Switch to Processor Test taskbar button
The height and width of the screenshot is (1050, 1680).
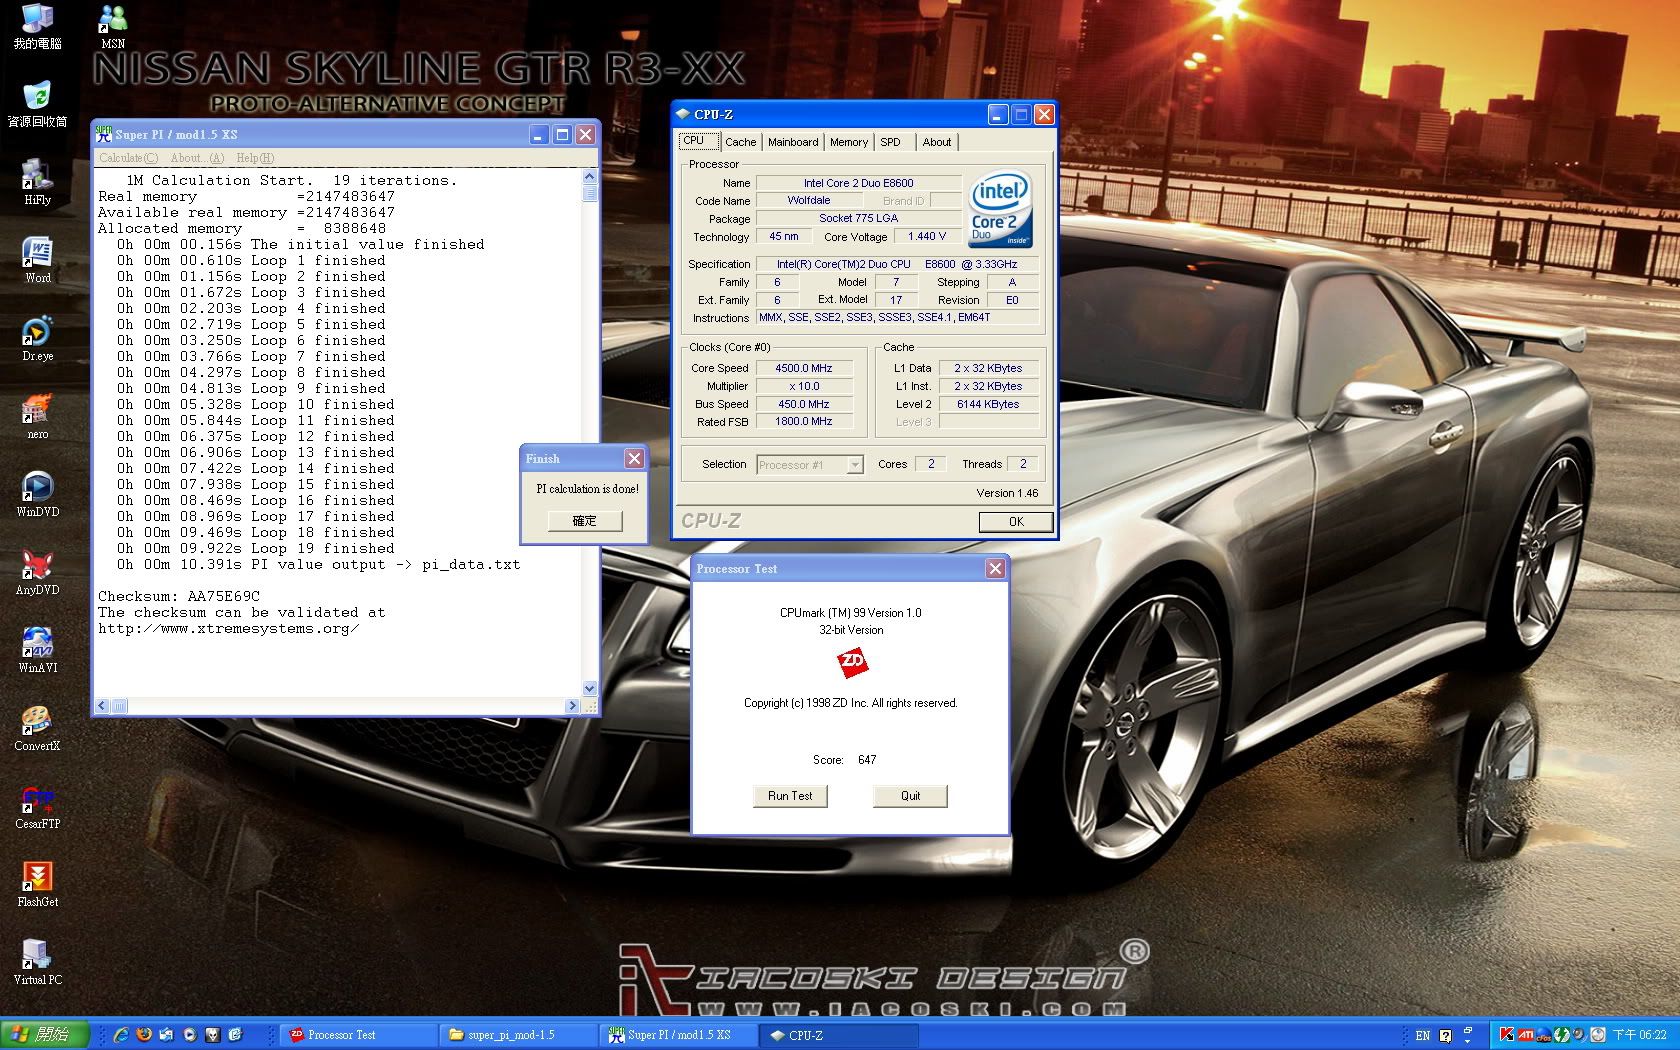coord(359,1035)
